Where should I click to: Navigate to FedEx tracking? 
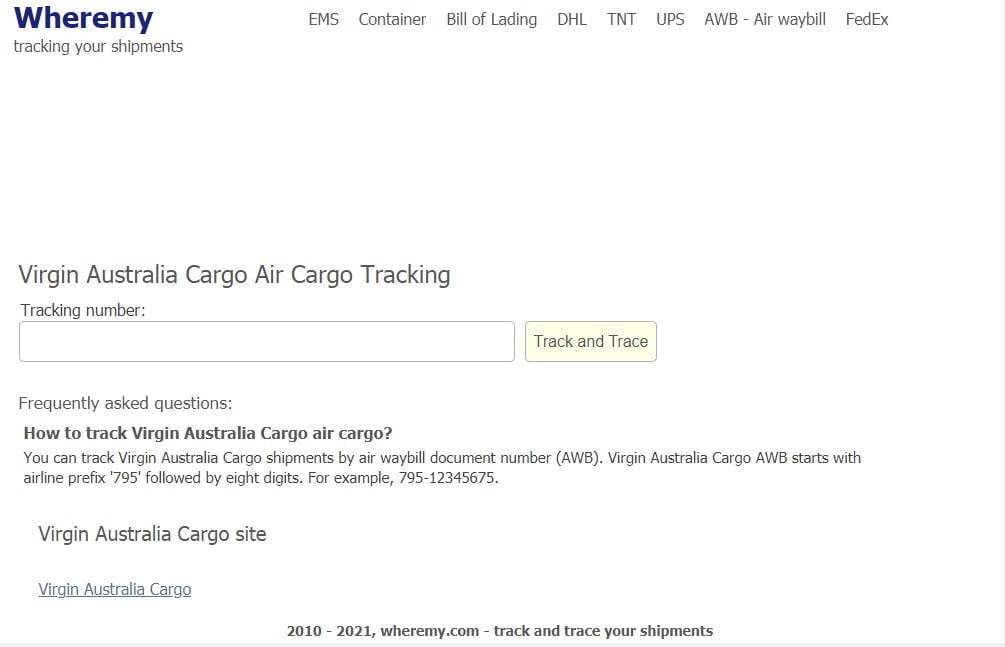point(867,19)
